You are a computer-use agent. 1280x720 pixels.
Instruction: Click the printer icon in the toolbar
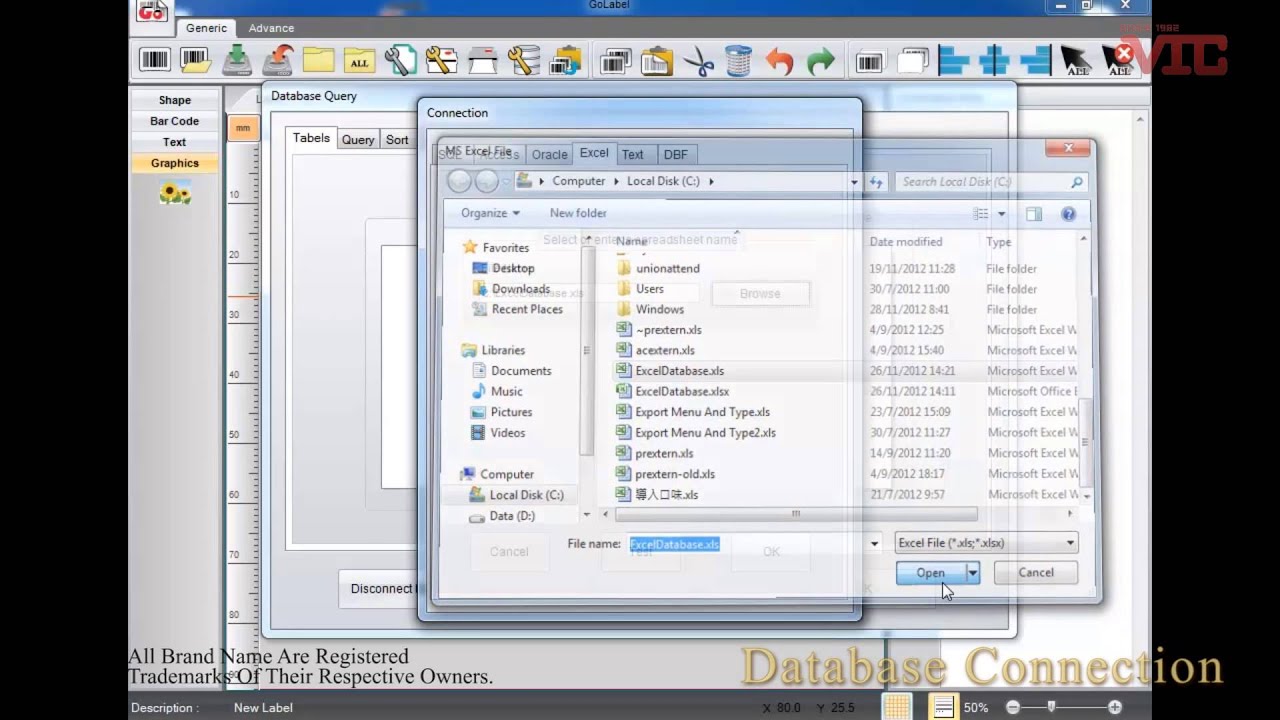[x=483, y=61]
